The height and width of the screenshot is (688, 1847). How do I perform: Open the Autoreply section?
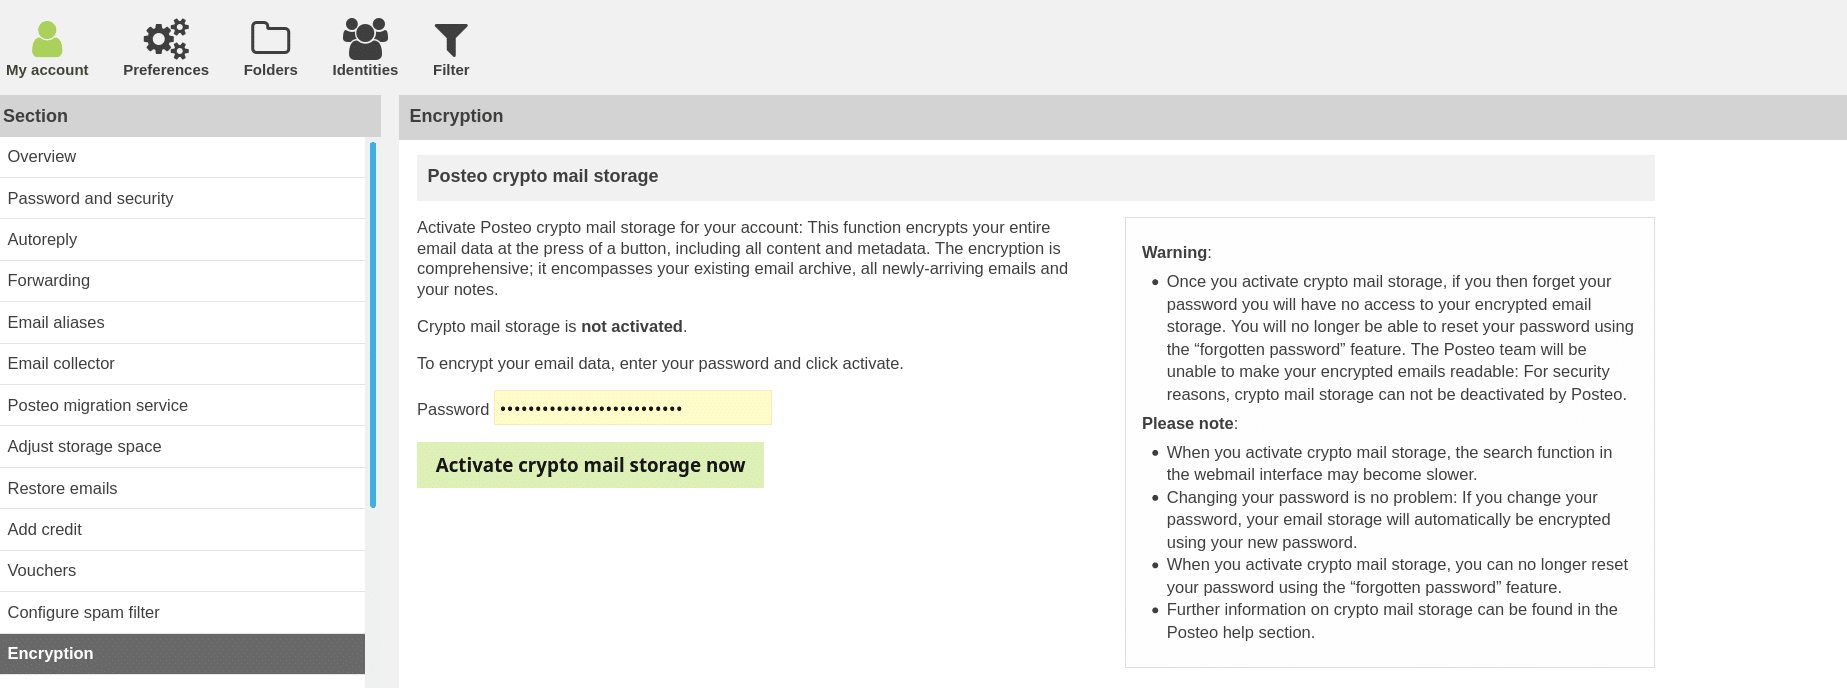click(x=42, y=240)
